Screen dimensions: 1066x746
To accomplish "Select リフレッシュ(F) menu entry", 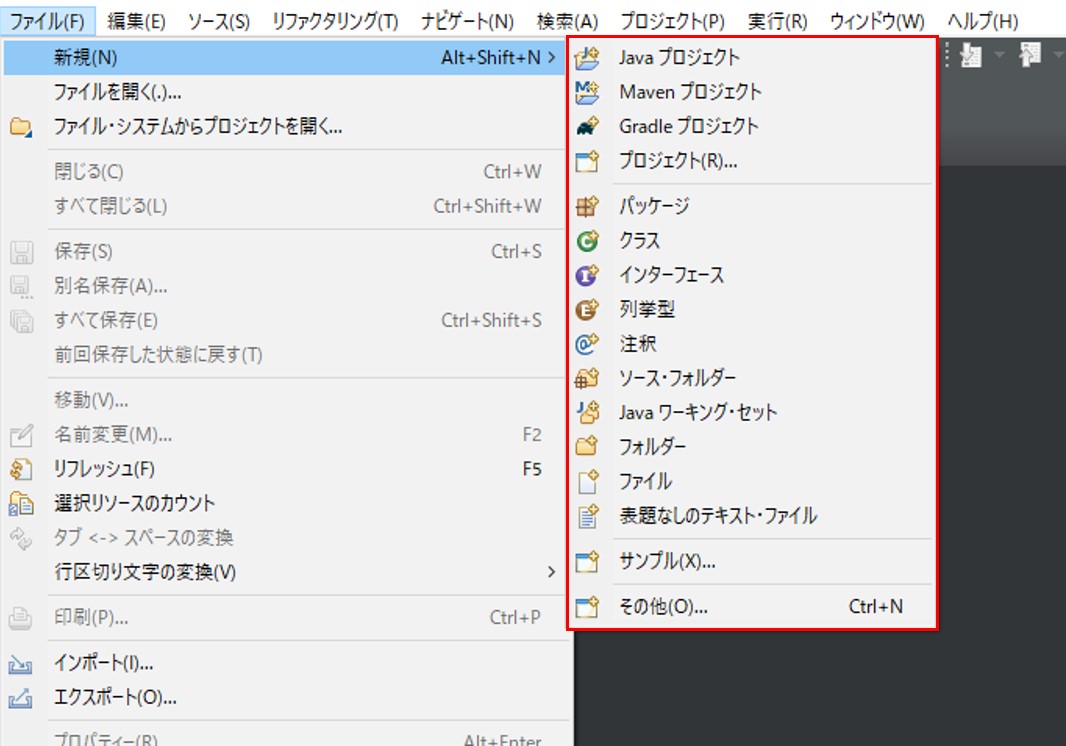I will pyautogui.click(x=286, y=469).
